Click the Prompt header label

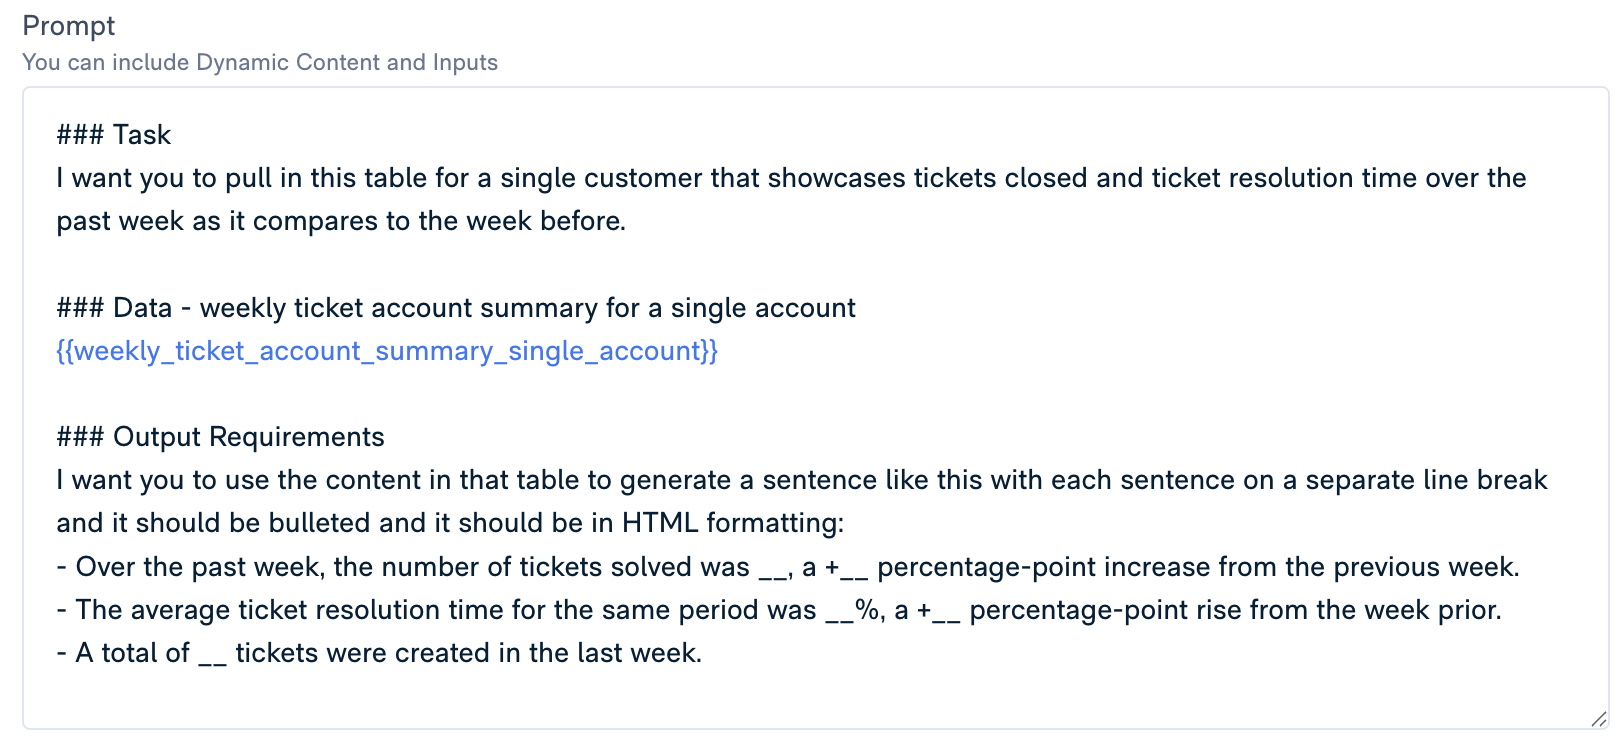click(x=70, y=26)
